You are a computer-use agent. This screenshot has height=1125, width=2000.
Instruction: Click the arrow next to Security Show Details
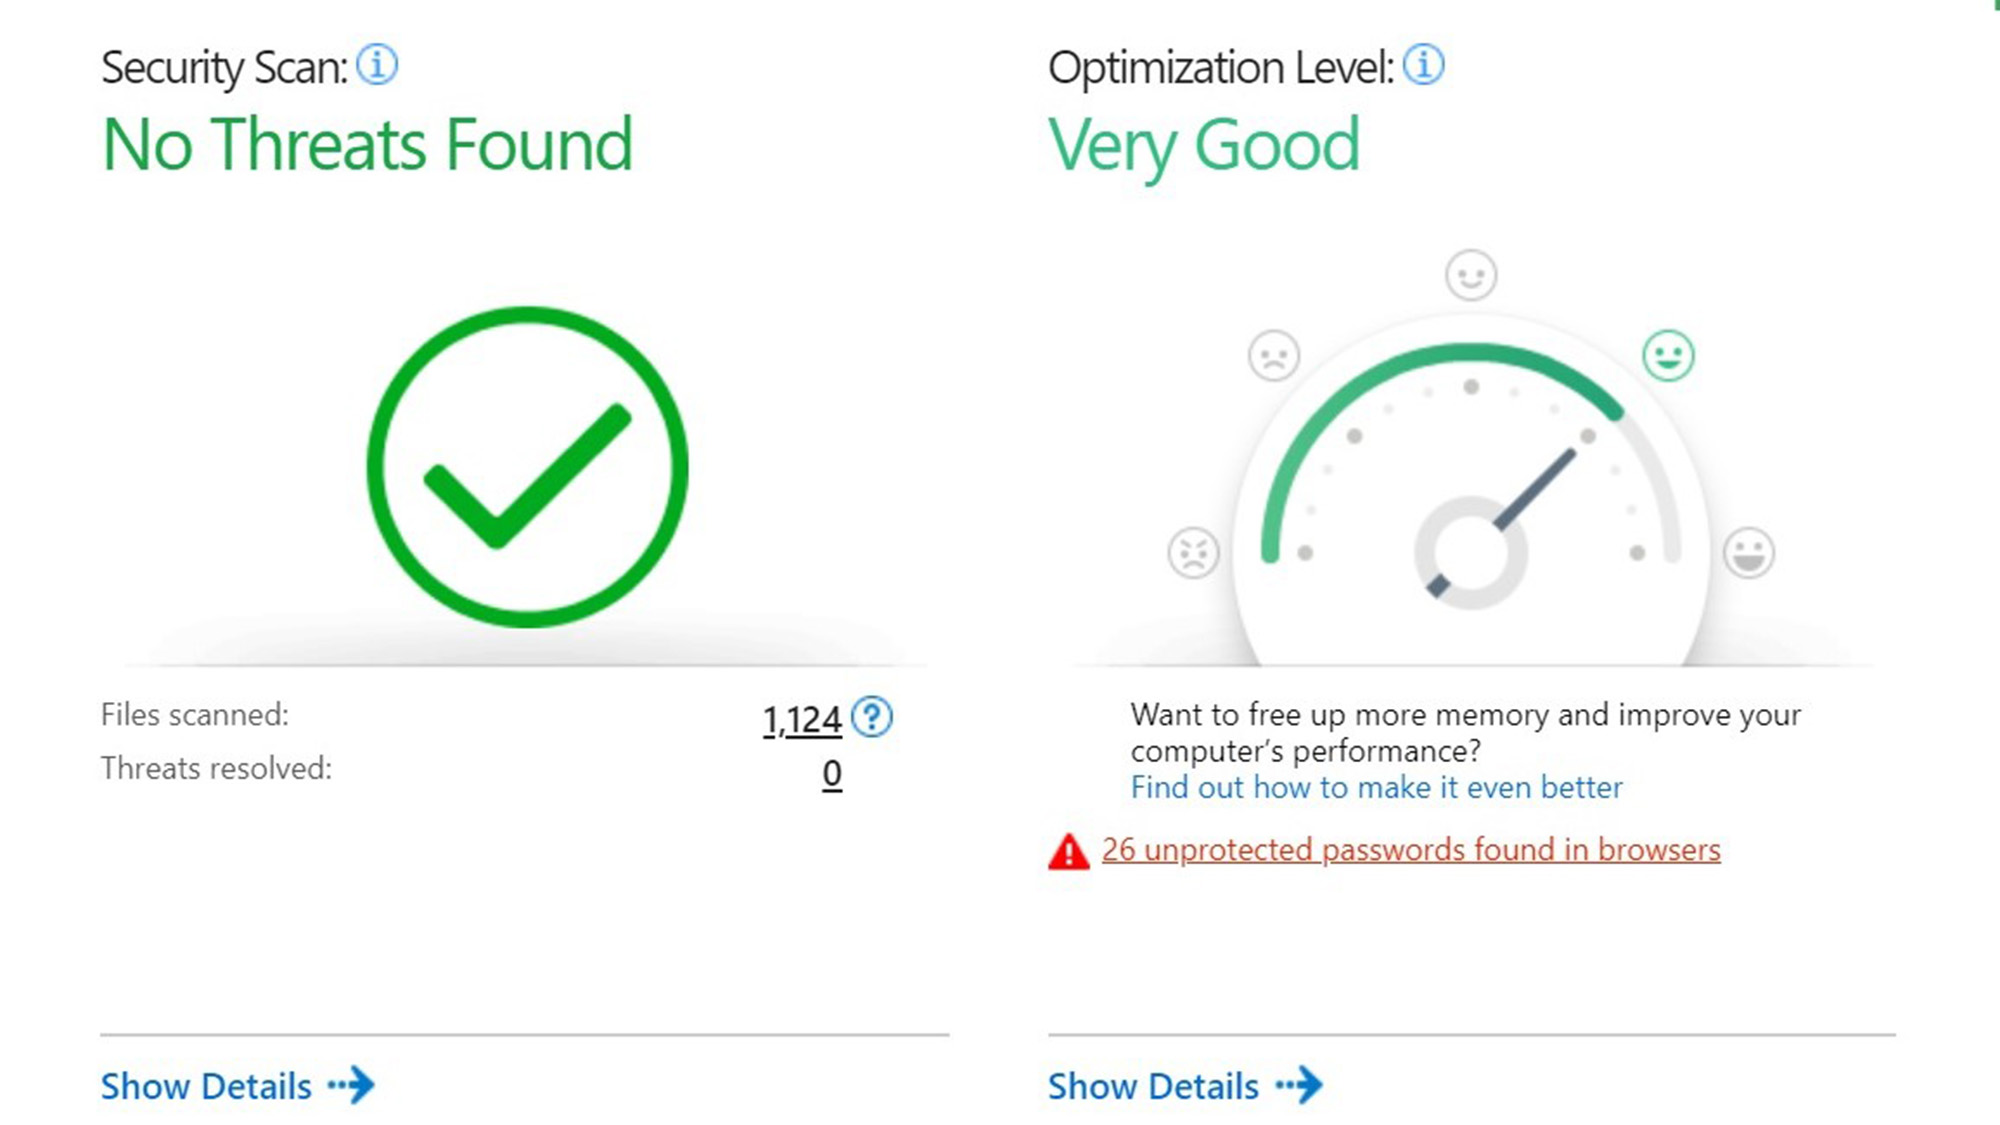[352, 1085]
